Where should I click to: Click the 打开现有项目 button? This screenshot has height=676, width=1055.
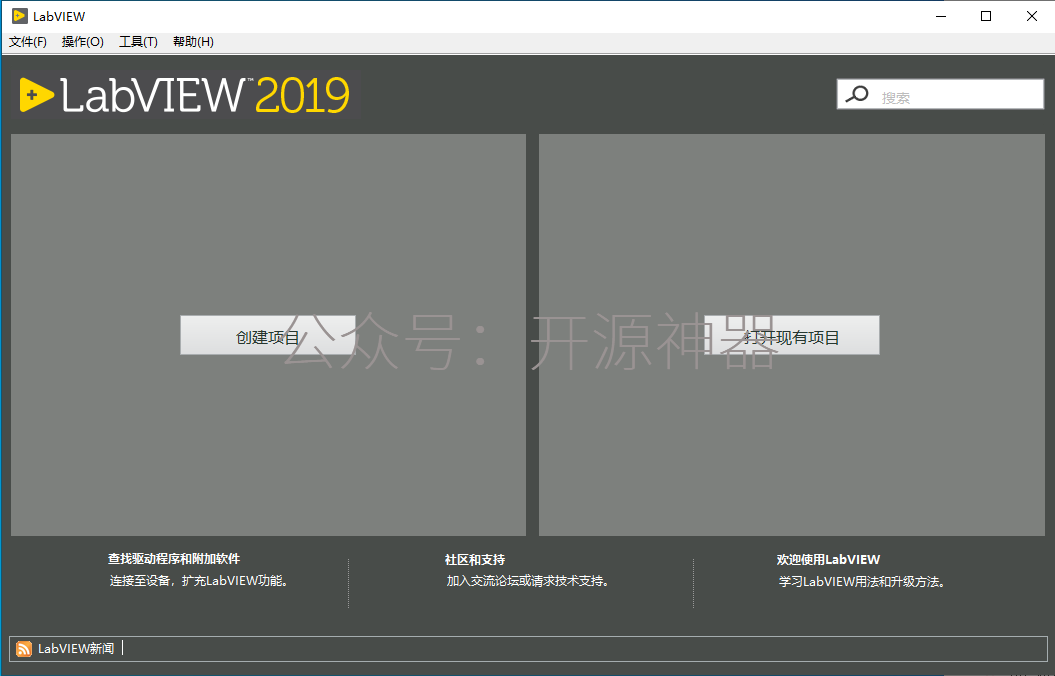[791, 335]
